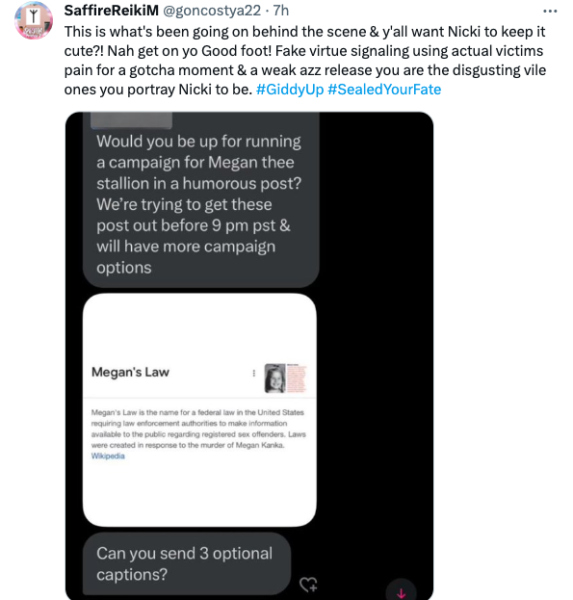Click the Megan's Law description paragraph
Screen dimensions: 573x600
198,429
